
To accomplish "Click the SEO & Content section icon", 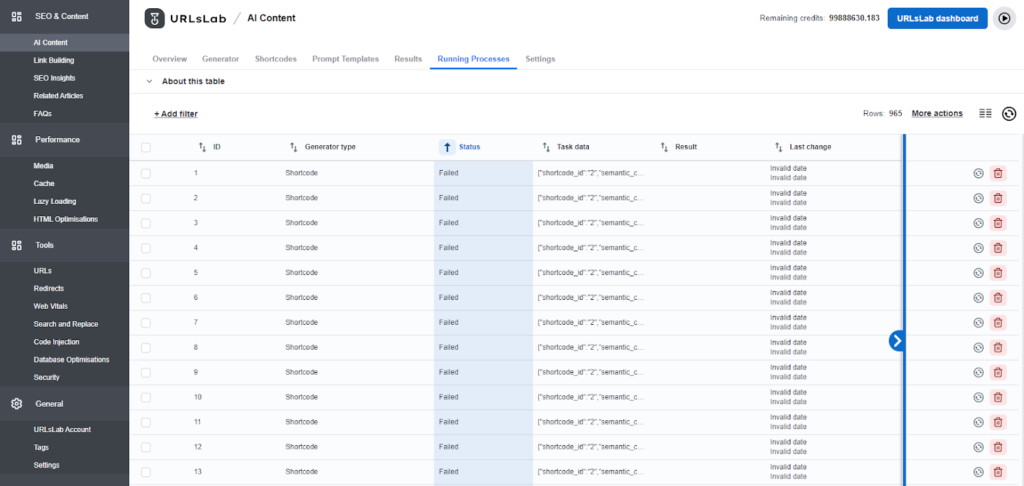I will 17,16.
